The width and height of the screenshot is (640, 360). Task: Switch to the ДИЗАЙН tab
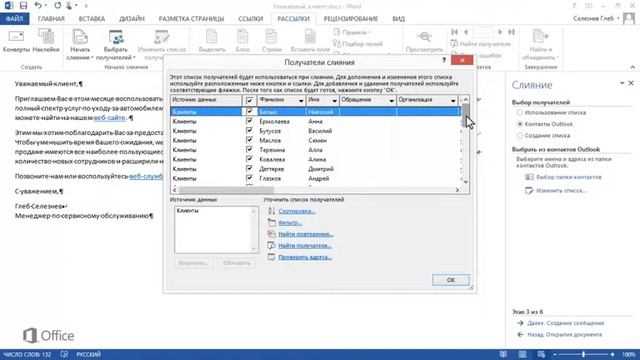coord(132,19)
